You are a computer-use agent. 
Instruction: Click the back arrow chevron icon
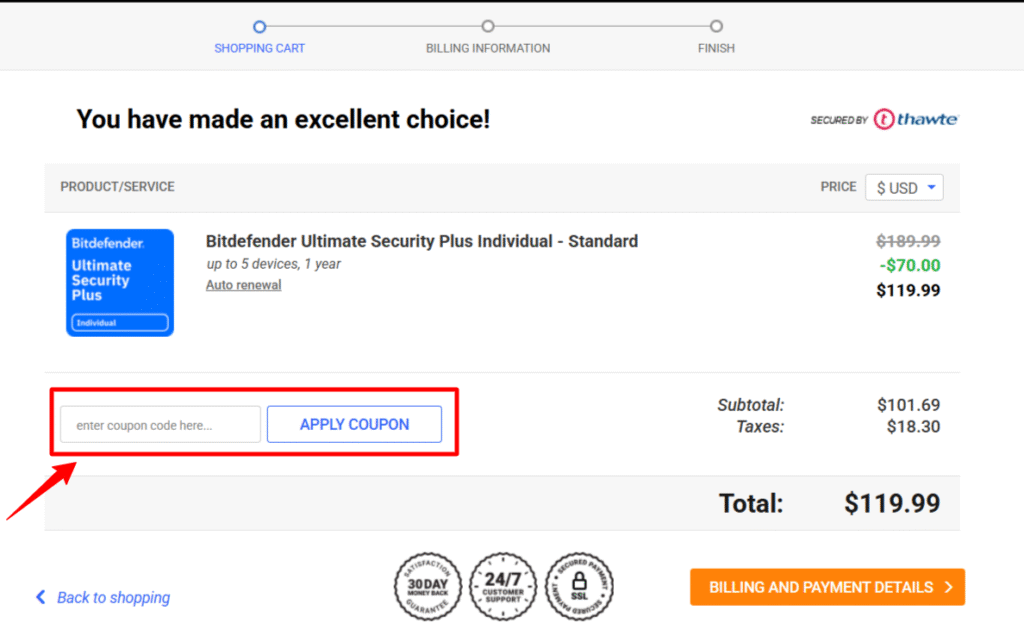41,597
